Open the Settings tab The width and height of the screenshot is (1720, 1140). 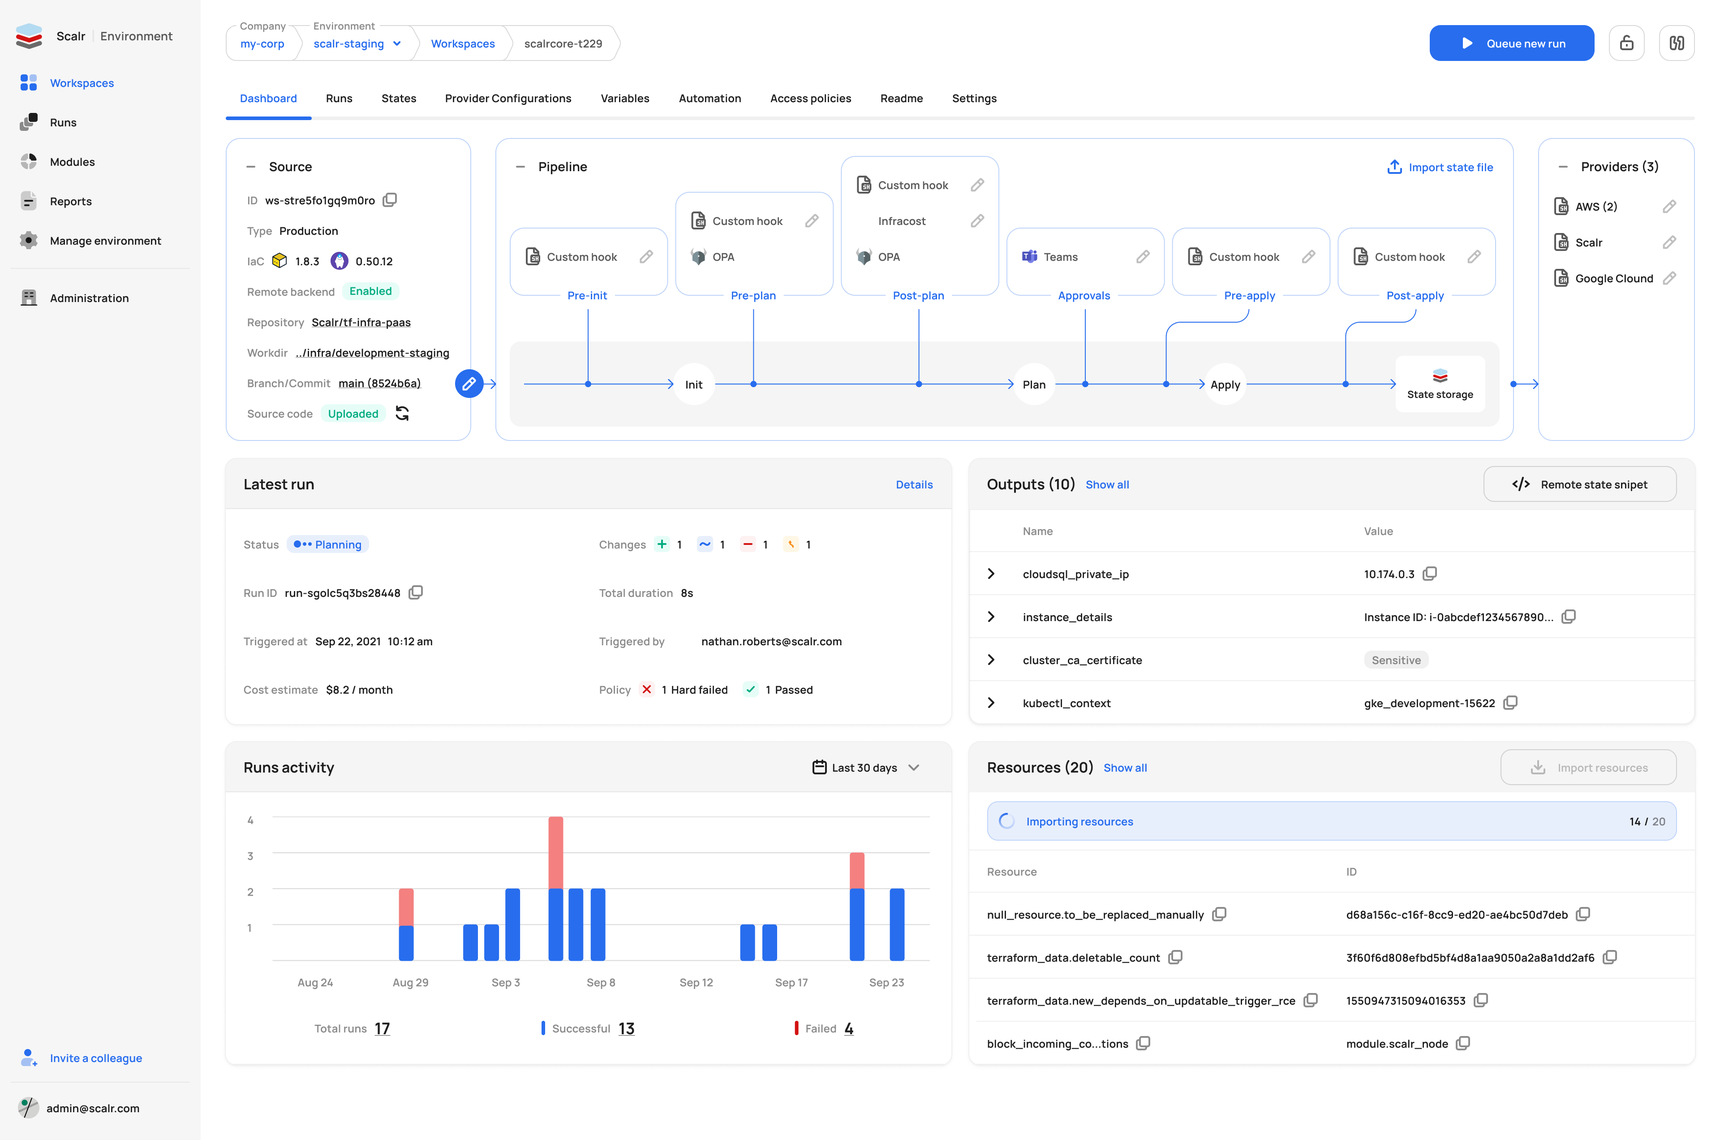pyautogui.click(x=974, y=98)
